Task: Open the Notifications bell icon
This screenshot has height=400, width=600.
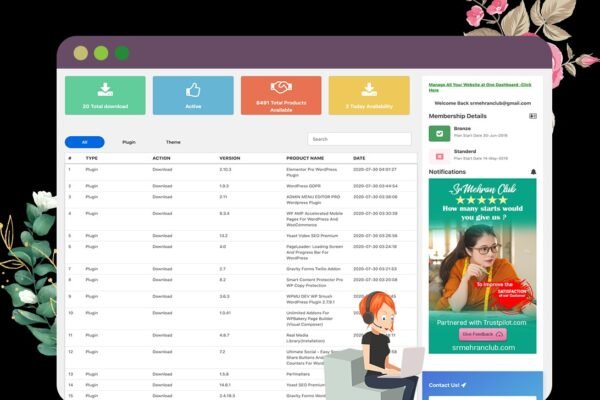Action: (x=533, y=172)
